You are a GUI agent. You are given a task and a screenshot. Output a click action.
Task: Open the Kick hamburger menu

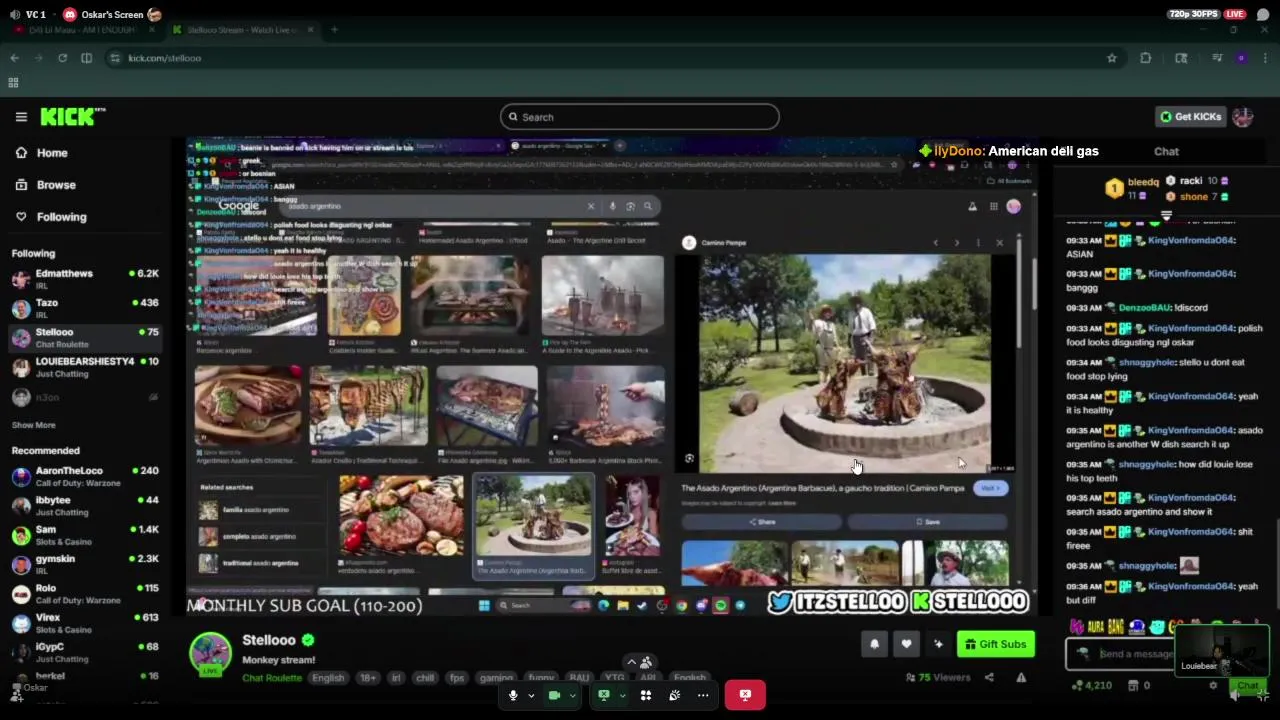[21, 117]
